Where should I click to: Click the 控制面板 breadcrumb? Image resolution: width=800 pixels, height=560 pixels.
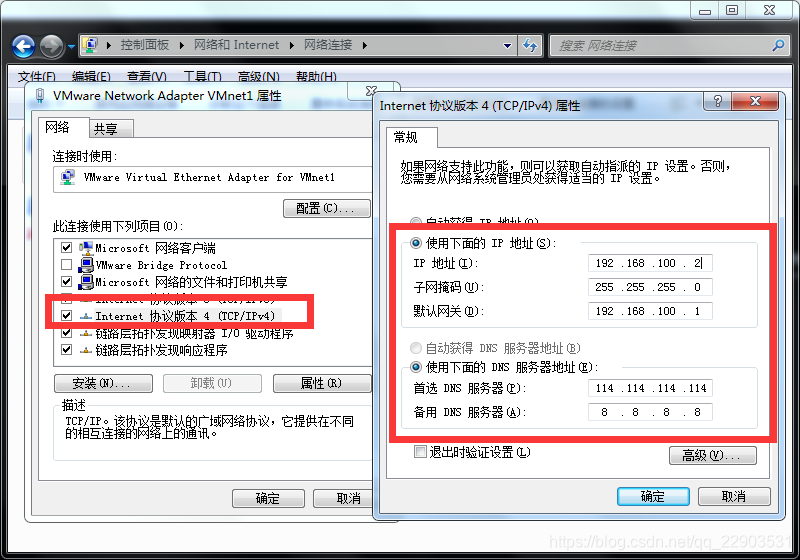point(145,45)
